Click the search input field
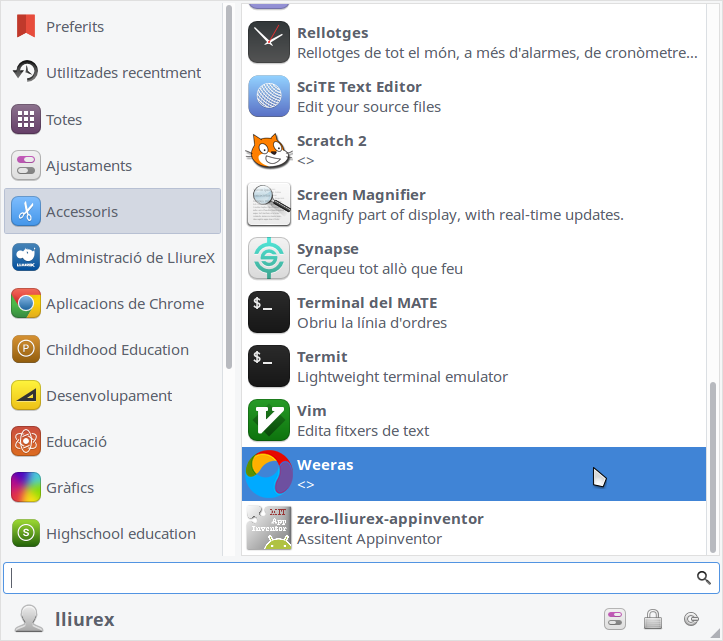This screenshot has height=641, width=723. click(350, 577)
